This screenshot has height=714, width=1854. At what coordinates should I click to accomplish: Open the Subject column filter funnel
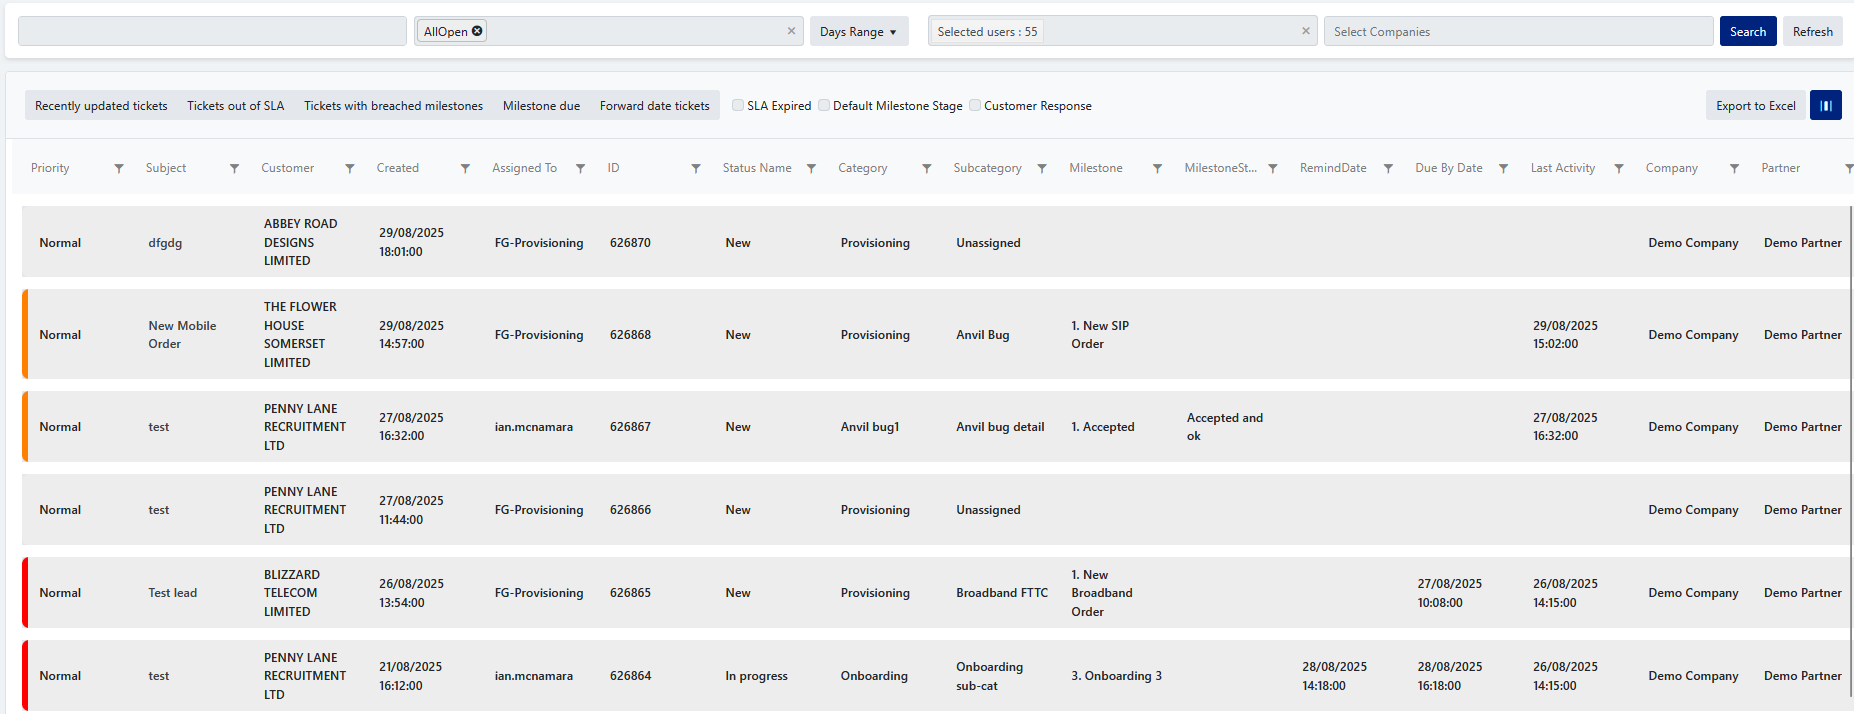(234, 169)
